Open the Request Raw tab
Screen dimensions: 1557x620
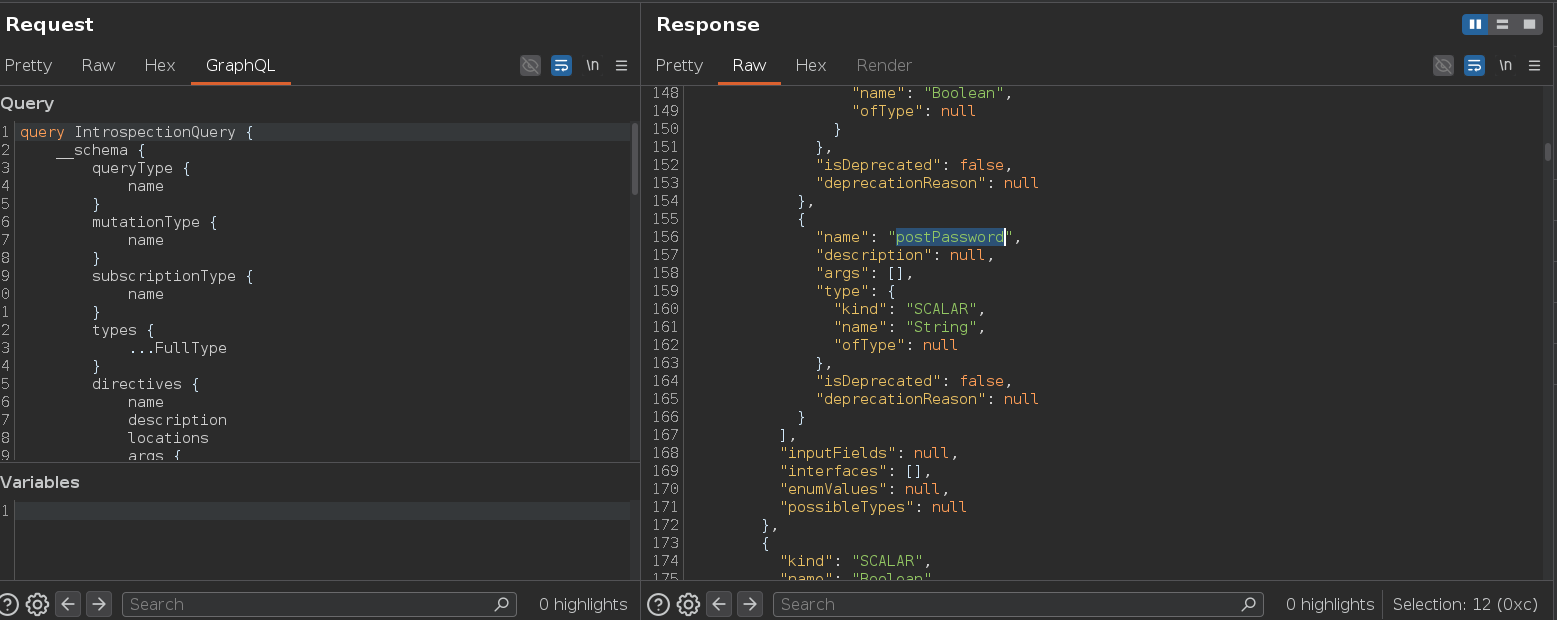tap(98, 65)
